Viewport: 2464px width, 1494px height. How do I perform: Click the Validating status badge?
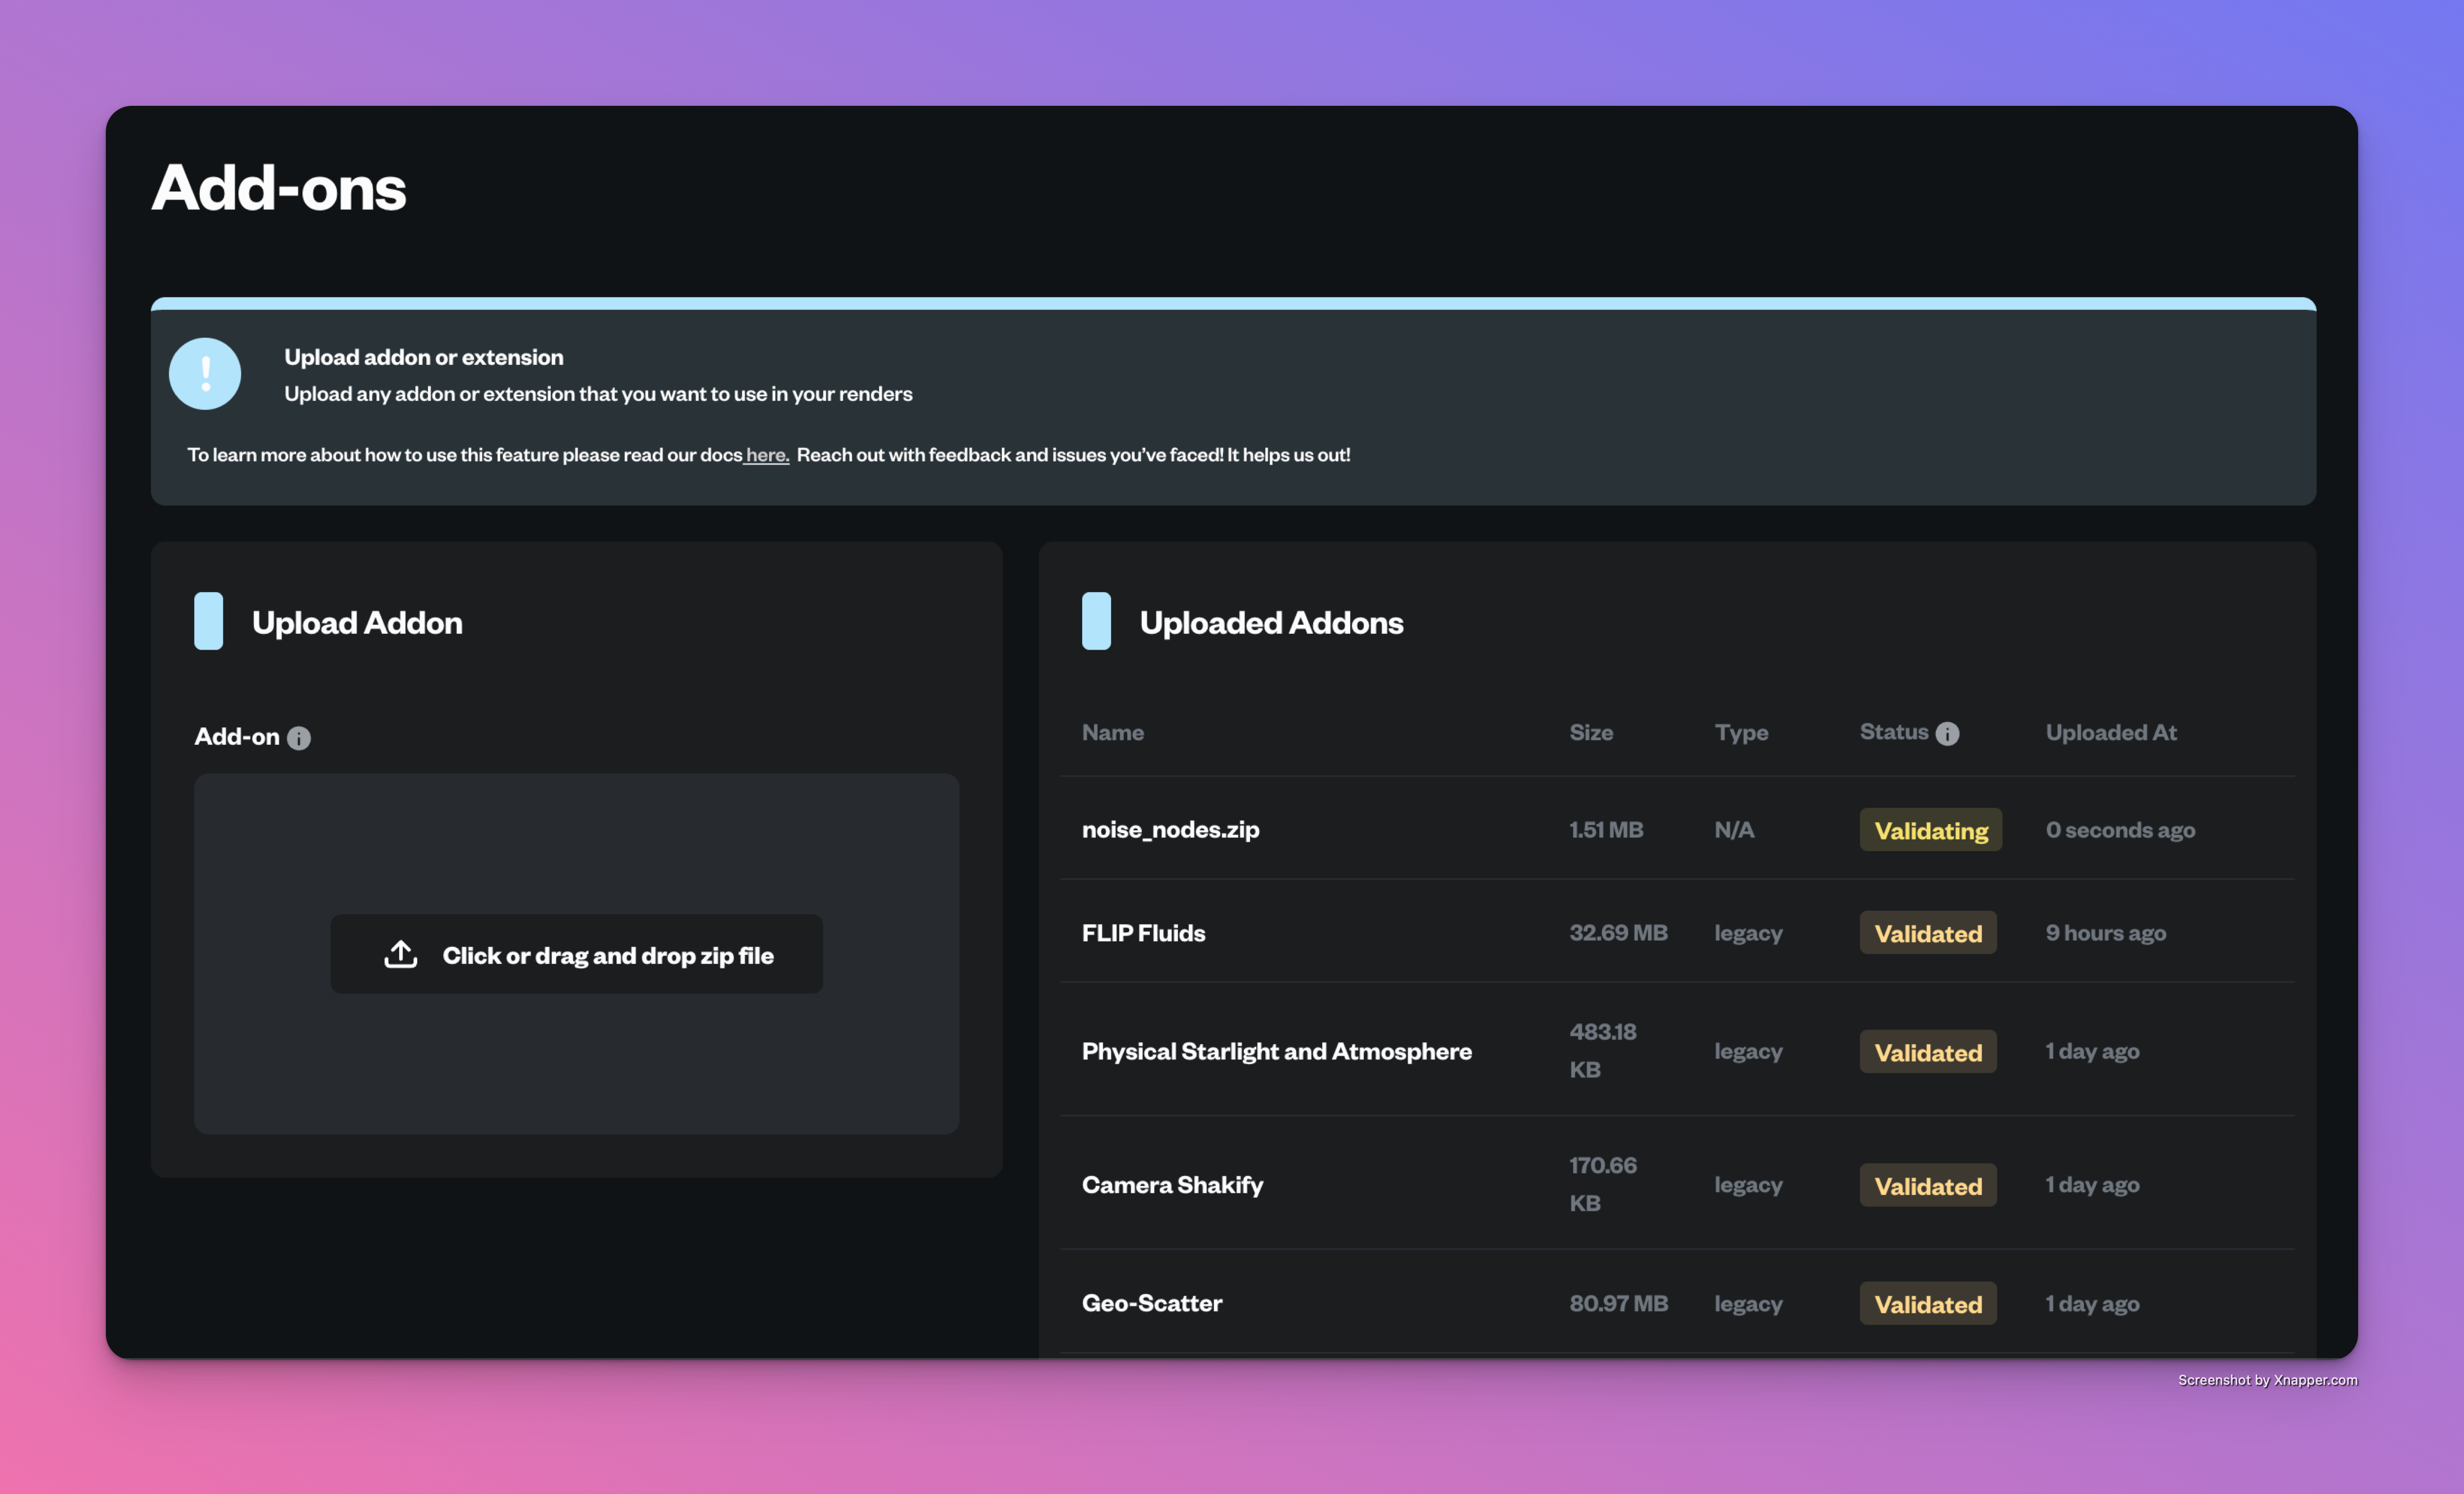coord(1930,830)
